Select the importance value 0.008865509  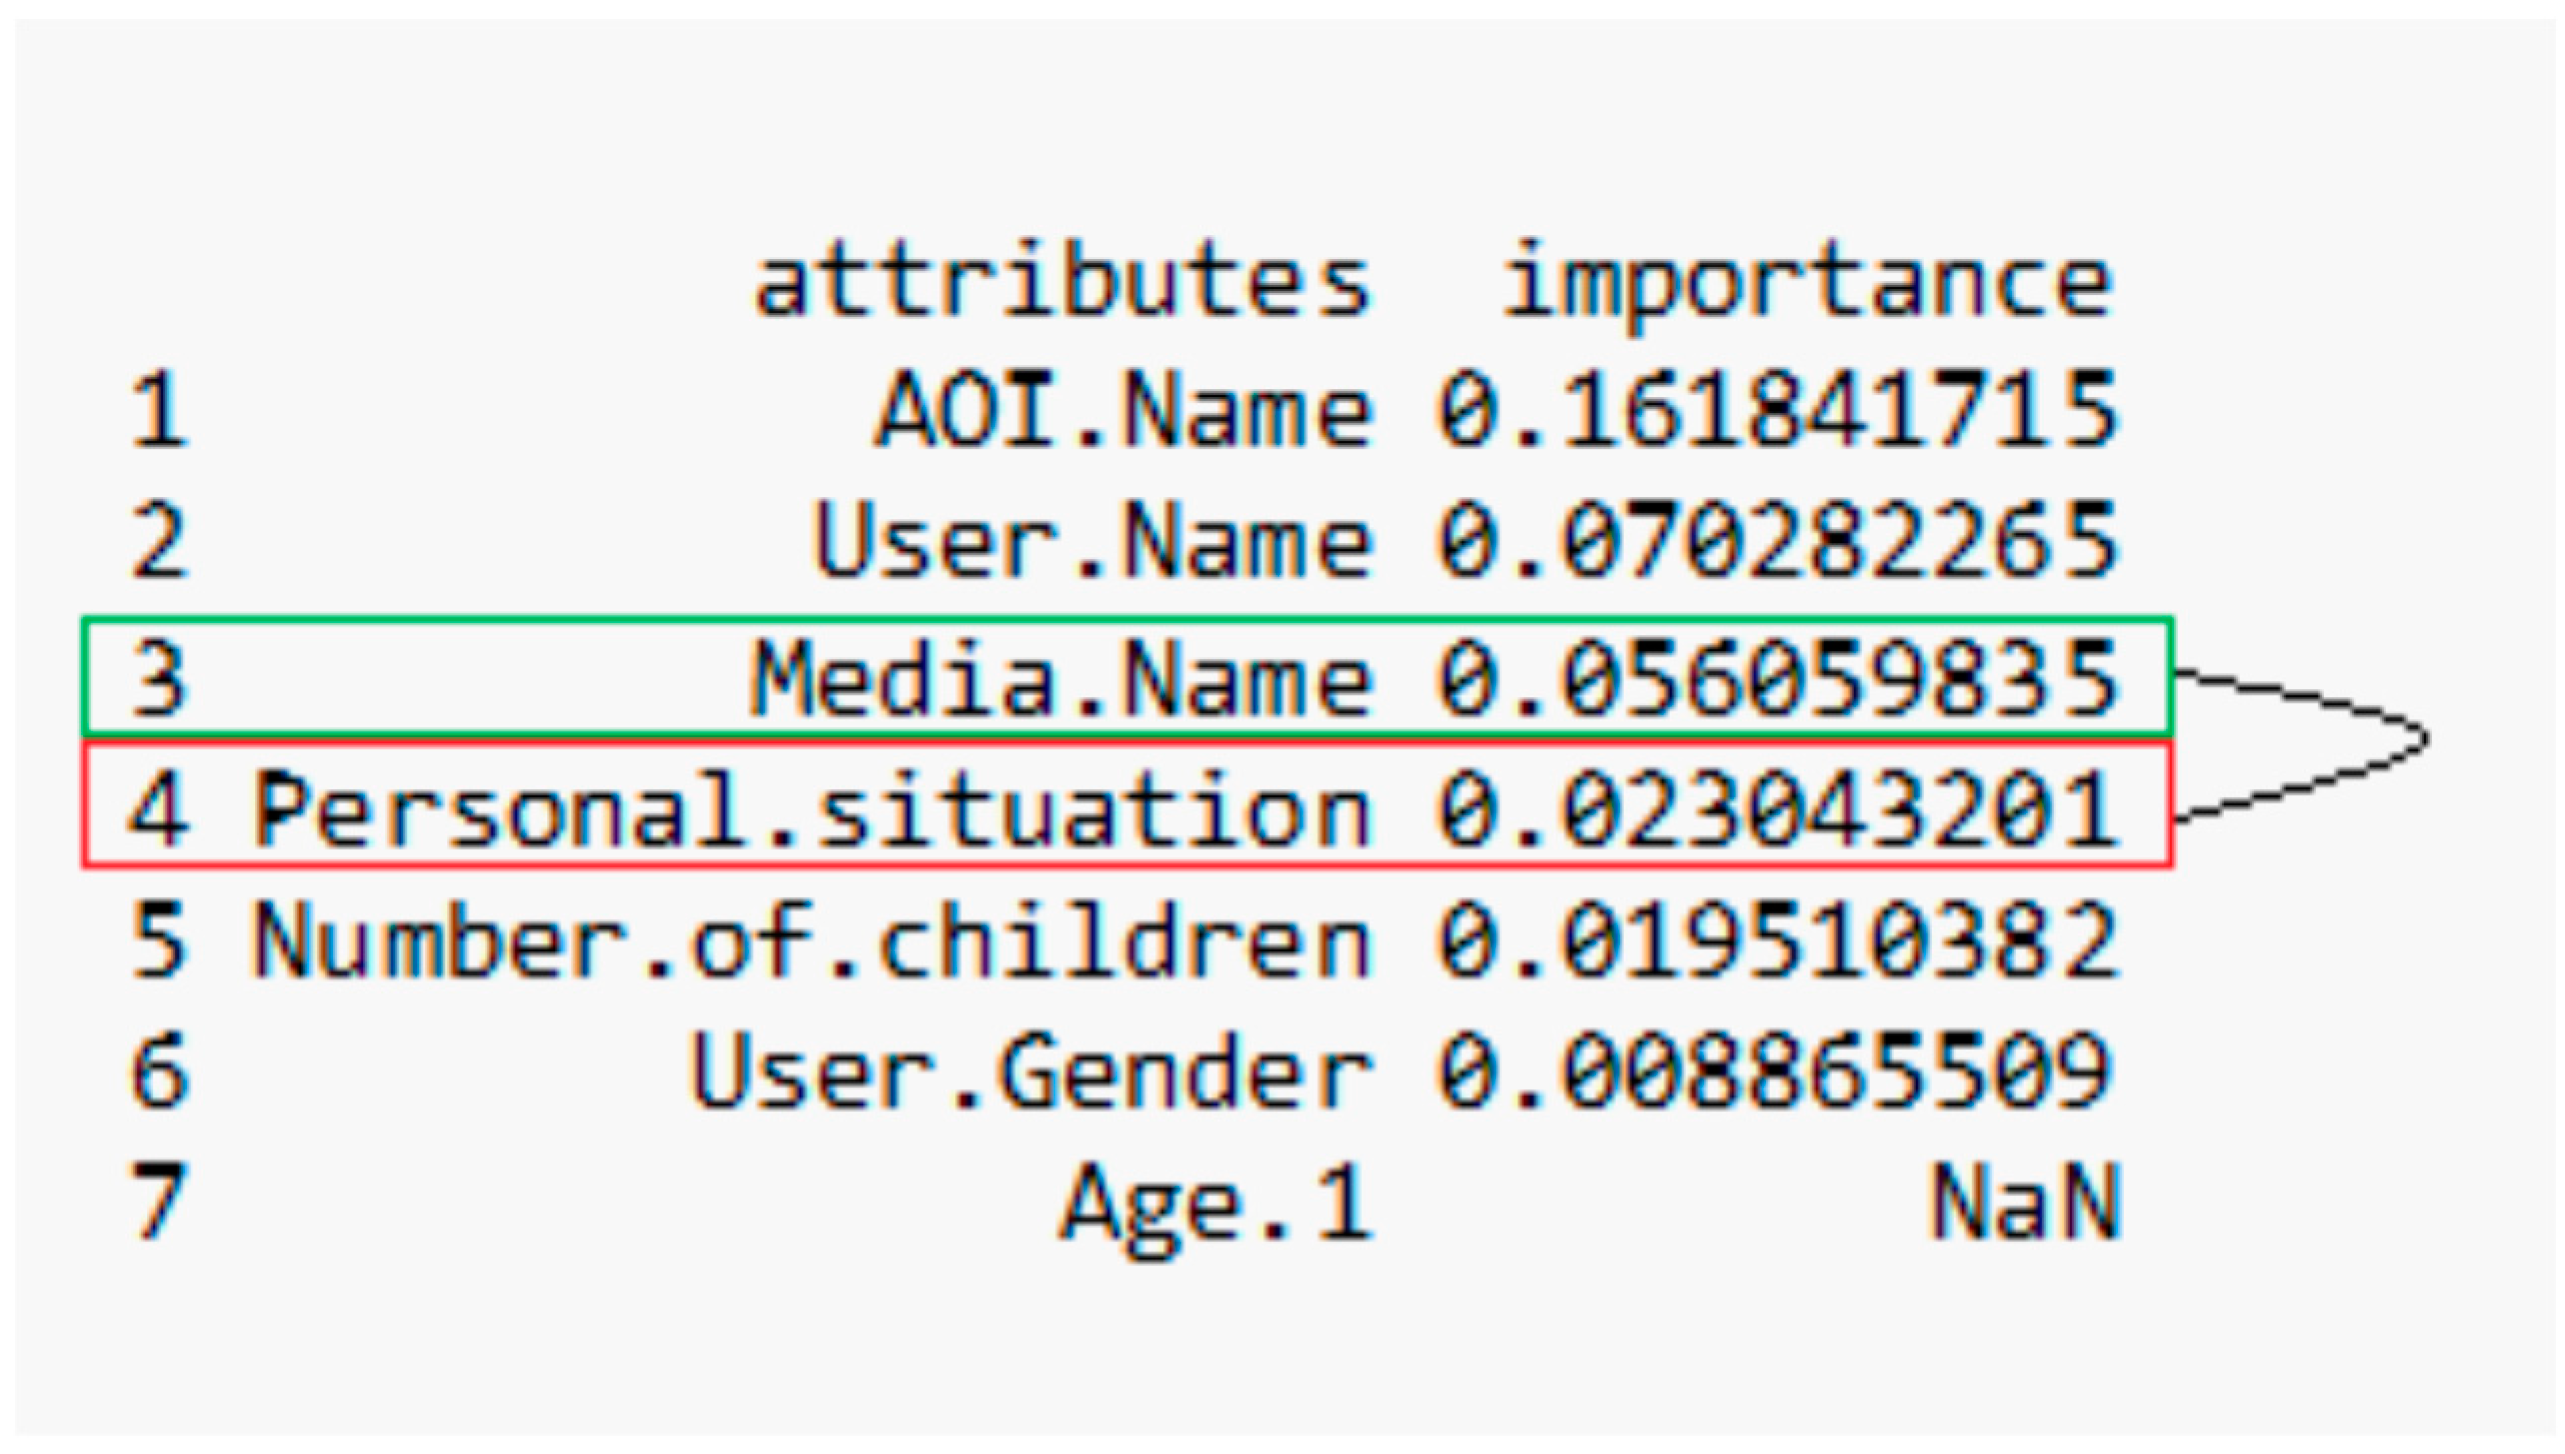click(1777, 1072)
